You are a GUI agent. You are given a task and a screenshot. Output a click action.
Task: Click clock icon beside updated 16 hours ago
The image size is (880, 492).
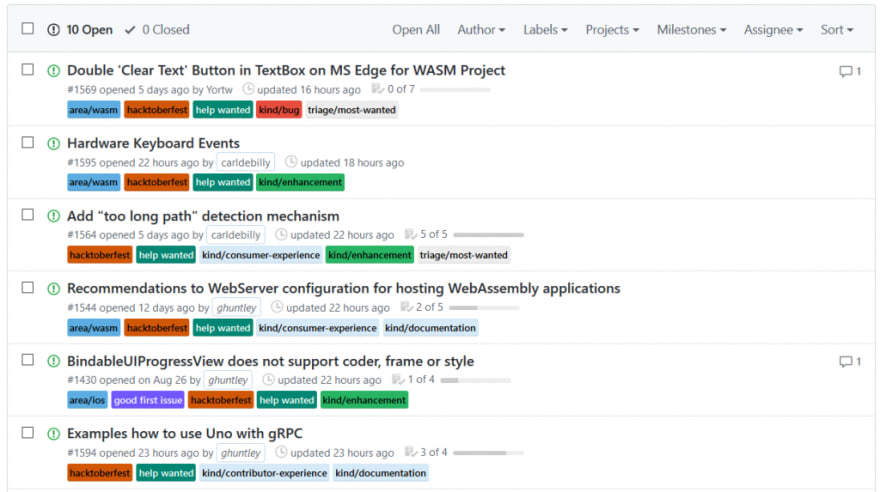coord(248,89)
